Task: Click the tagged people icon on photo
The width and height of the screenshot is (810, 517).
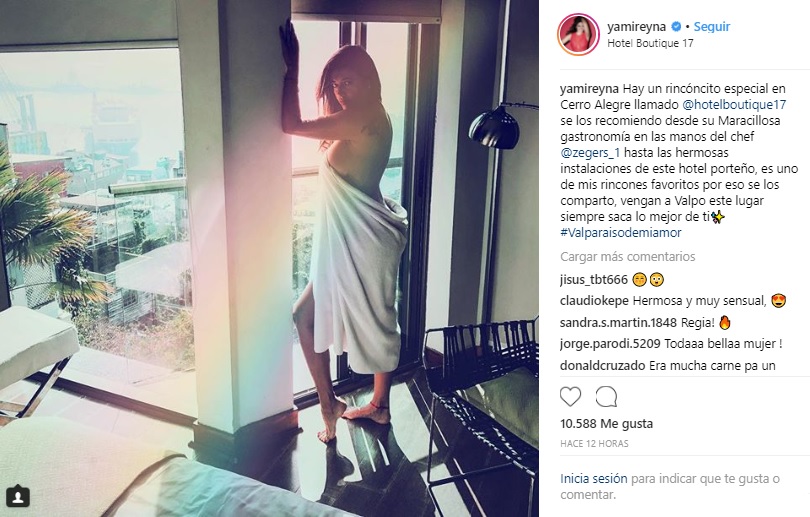Action: coord(18,496)
